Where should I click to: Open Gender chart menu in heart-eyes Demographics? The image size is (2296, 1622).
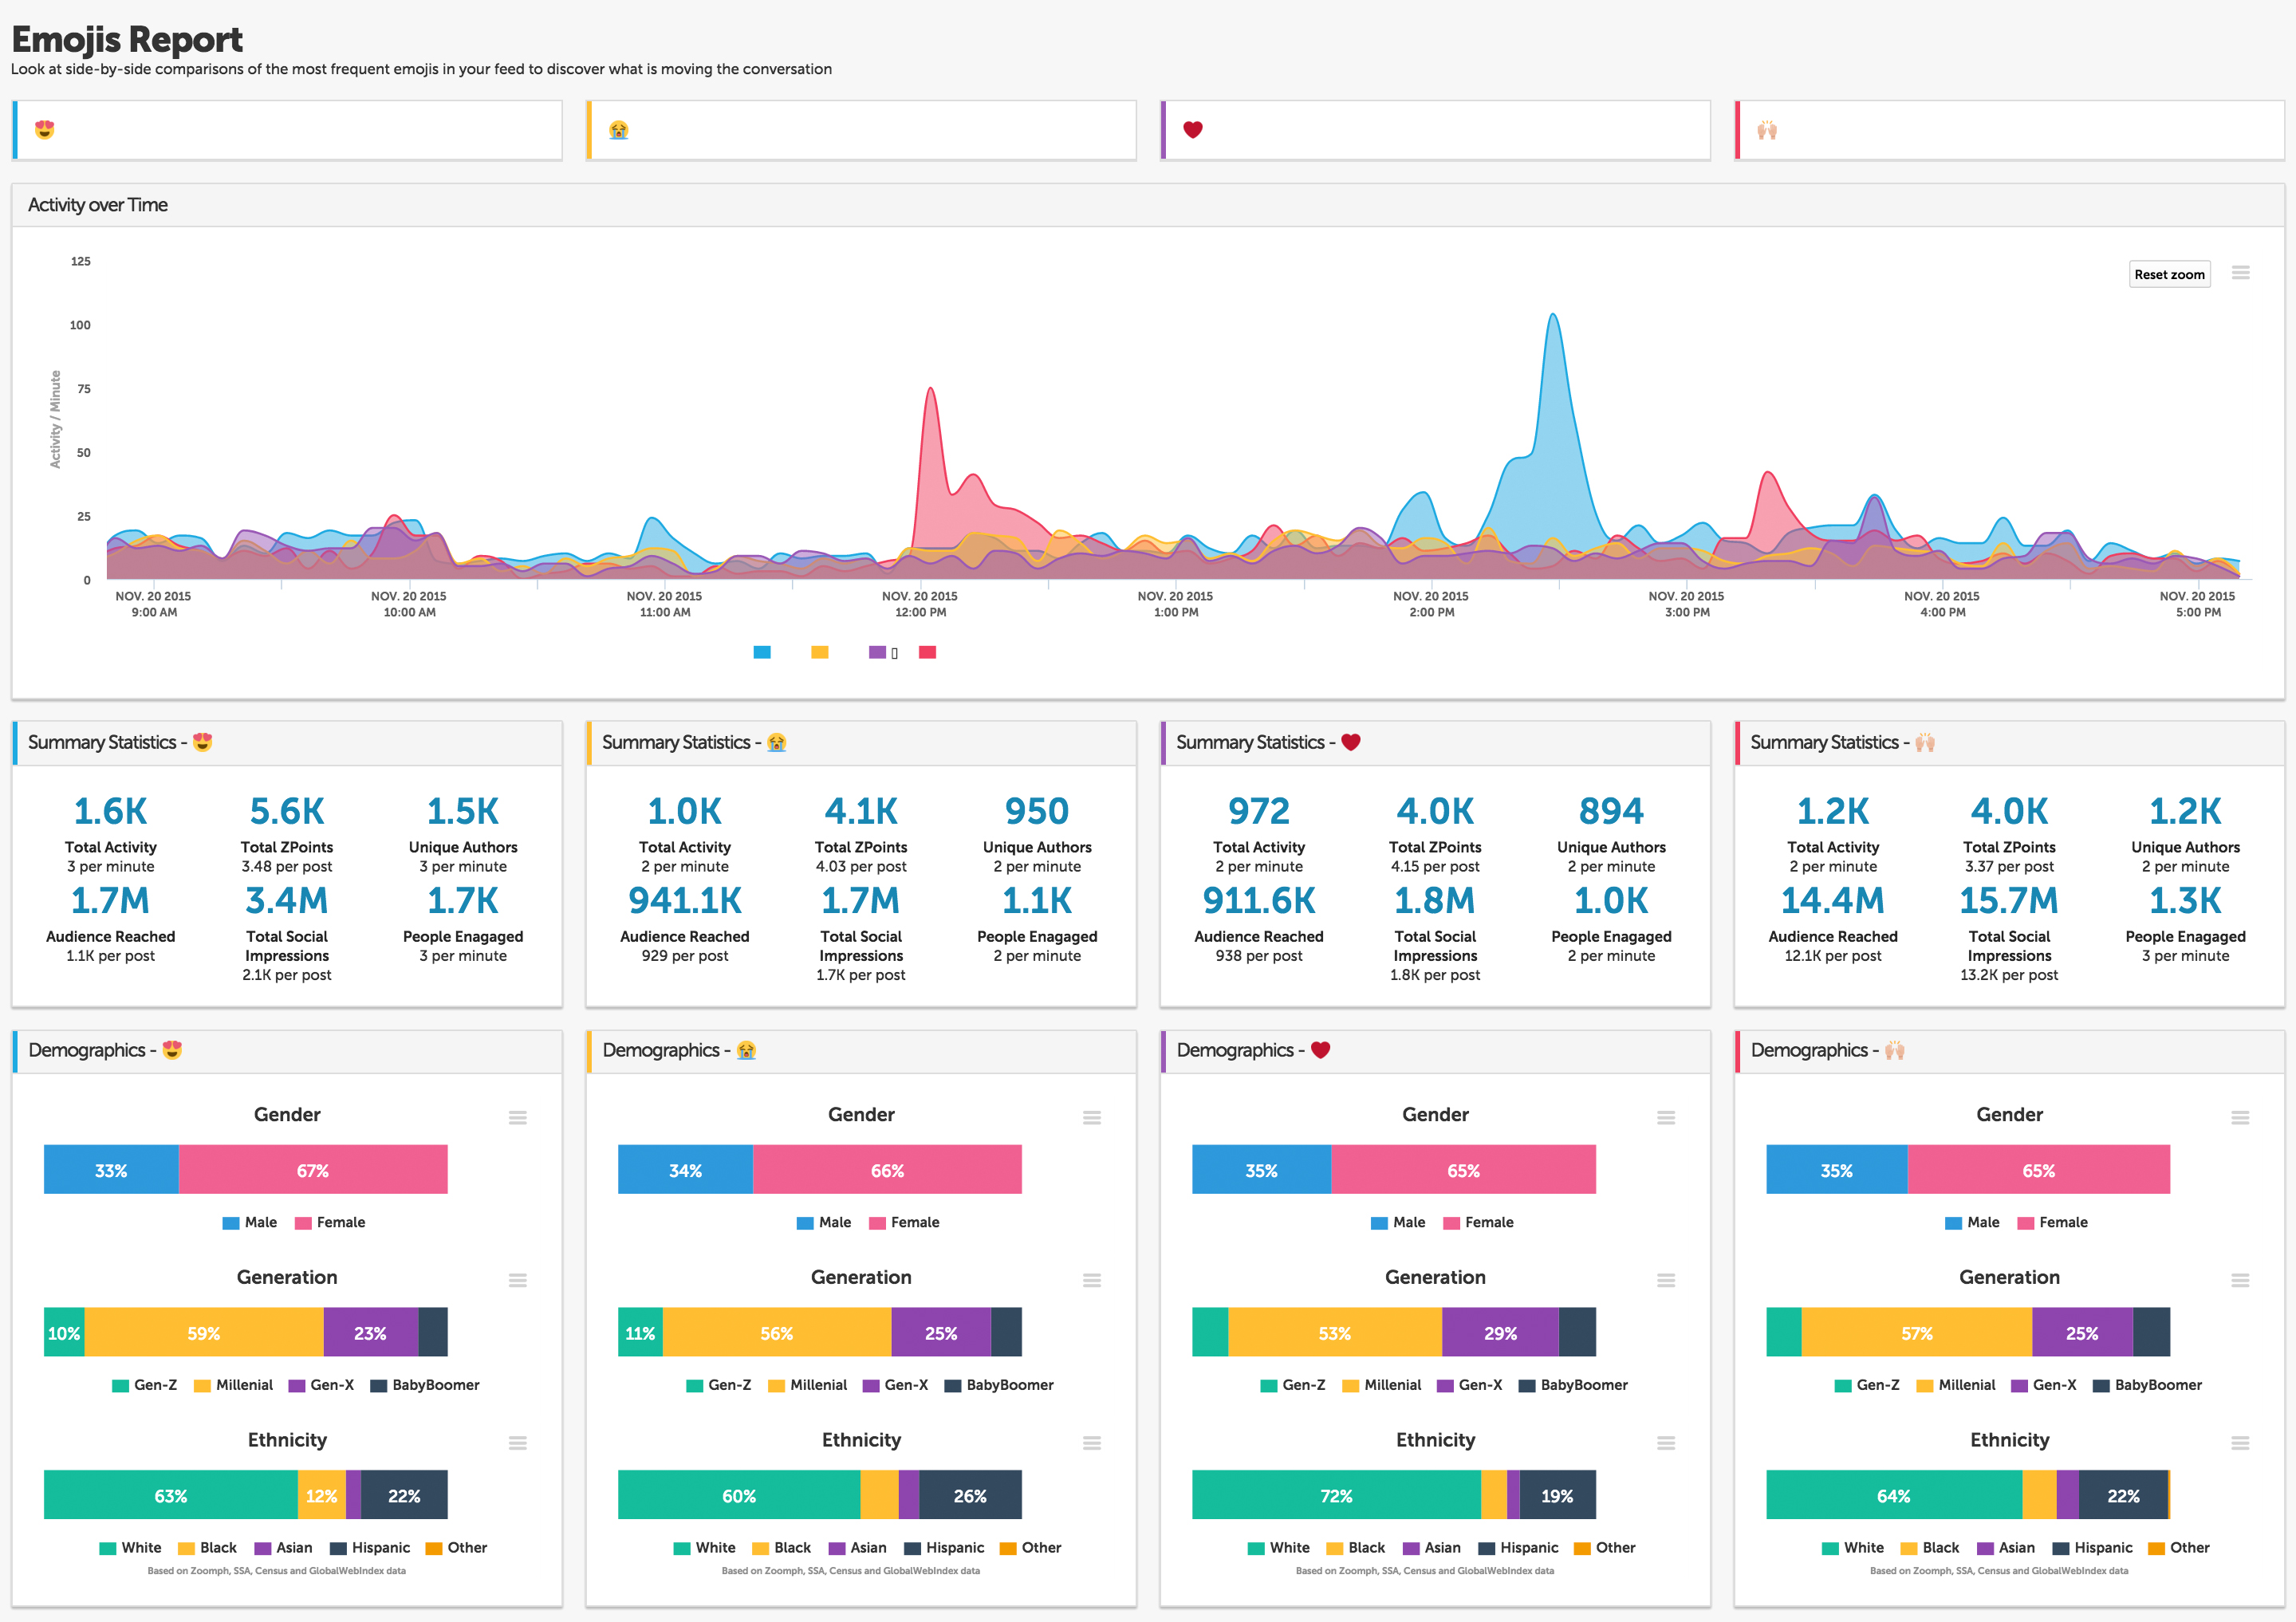coord(517,1118)
